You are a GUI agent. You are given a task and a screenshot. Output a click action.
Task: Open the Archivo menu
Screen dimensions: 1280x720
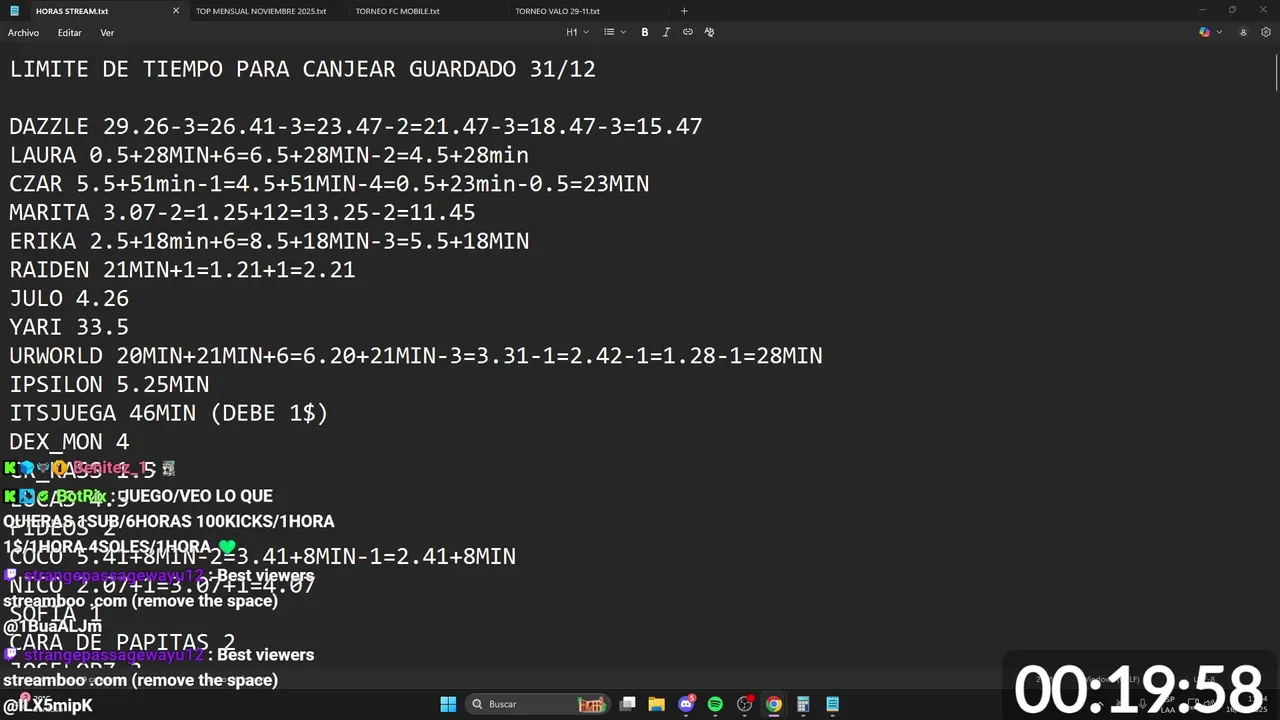pos(23,33)
